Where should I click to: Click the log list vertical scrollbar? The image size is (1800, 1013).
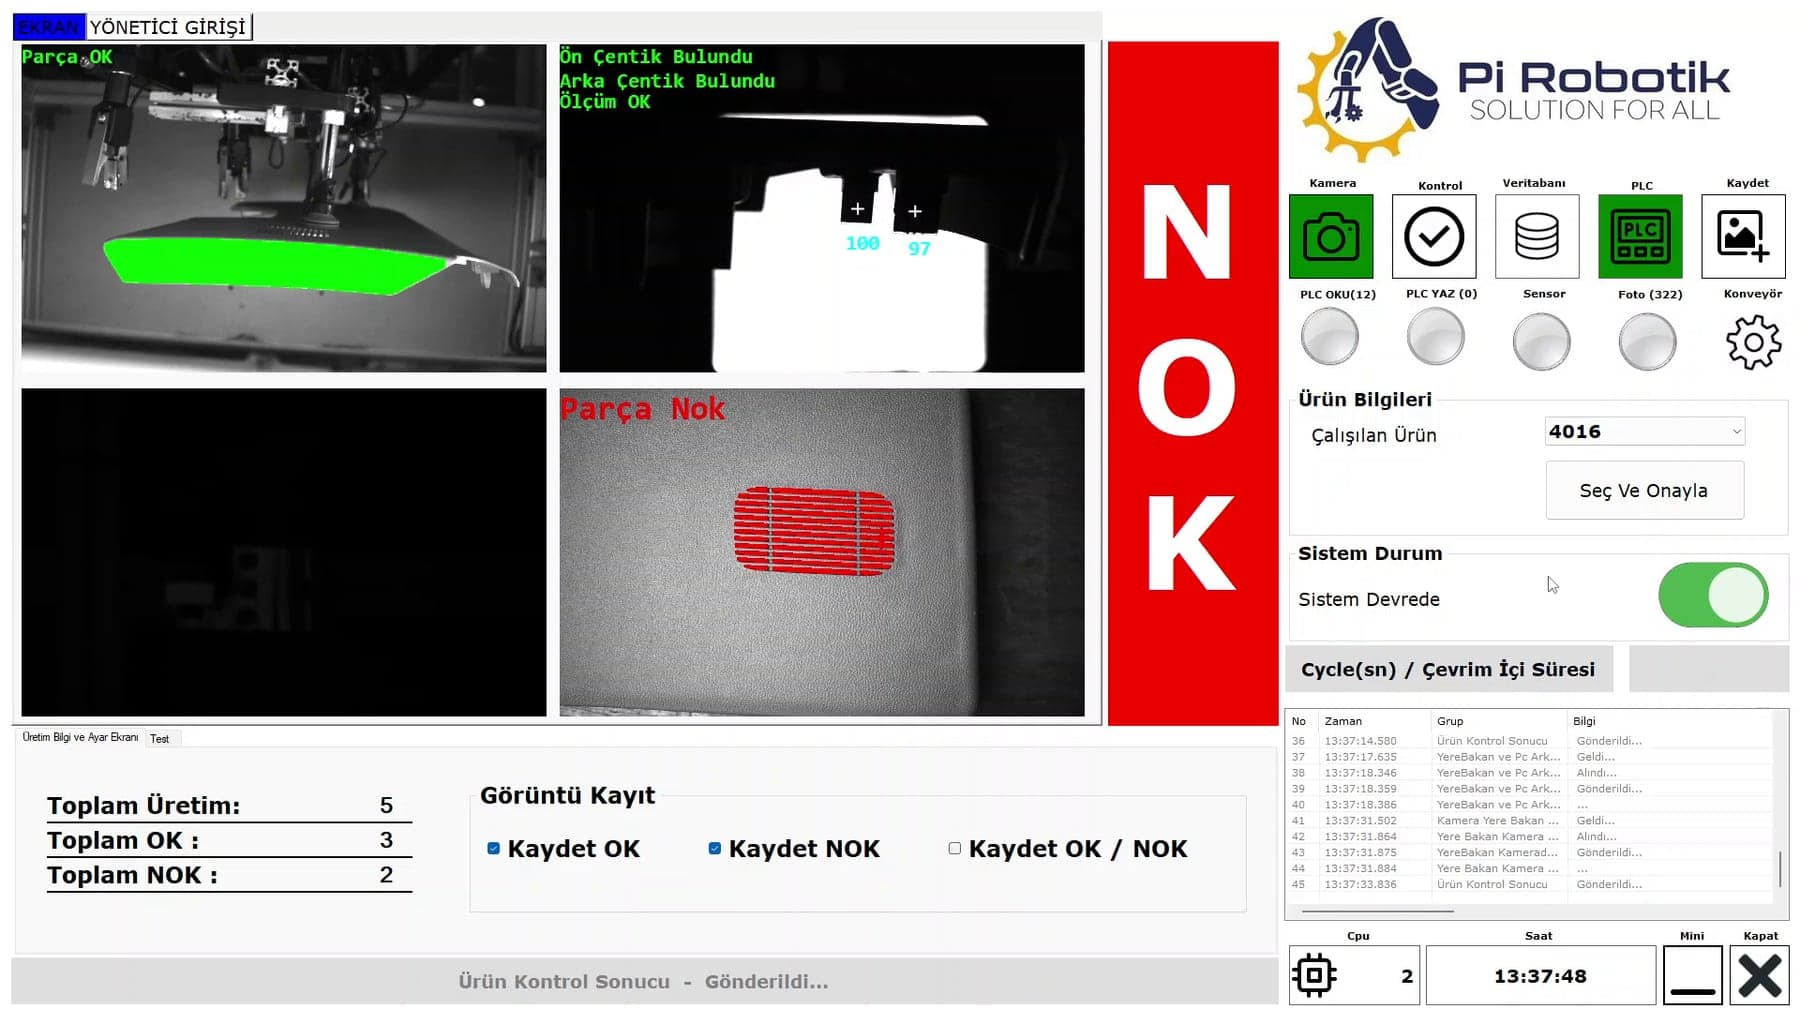pyautogui.click(x=1781, y=868)
